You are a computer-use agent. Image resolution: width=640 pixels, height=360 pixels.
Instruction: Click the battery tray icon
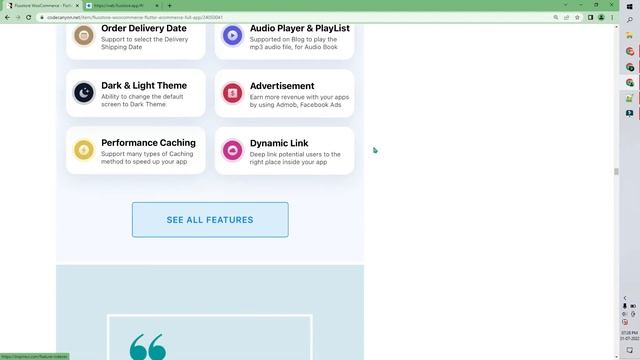(633, 306)
